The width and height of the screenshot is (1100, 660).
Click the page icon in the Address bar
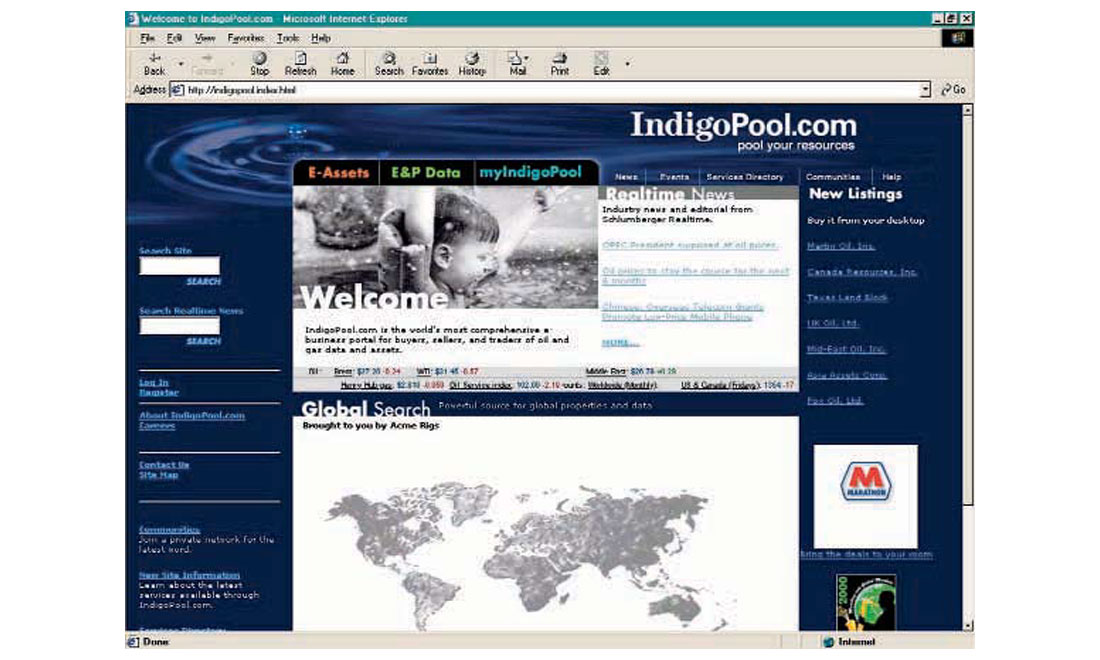(x=177, y=90)
